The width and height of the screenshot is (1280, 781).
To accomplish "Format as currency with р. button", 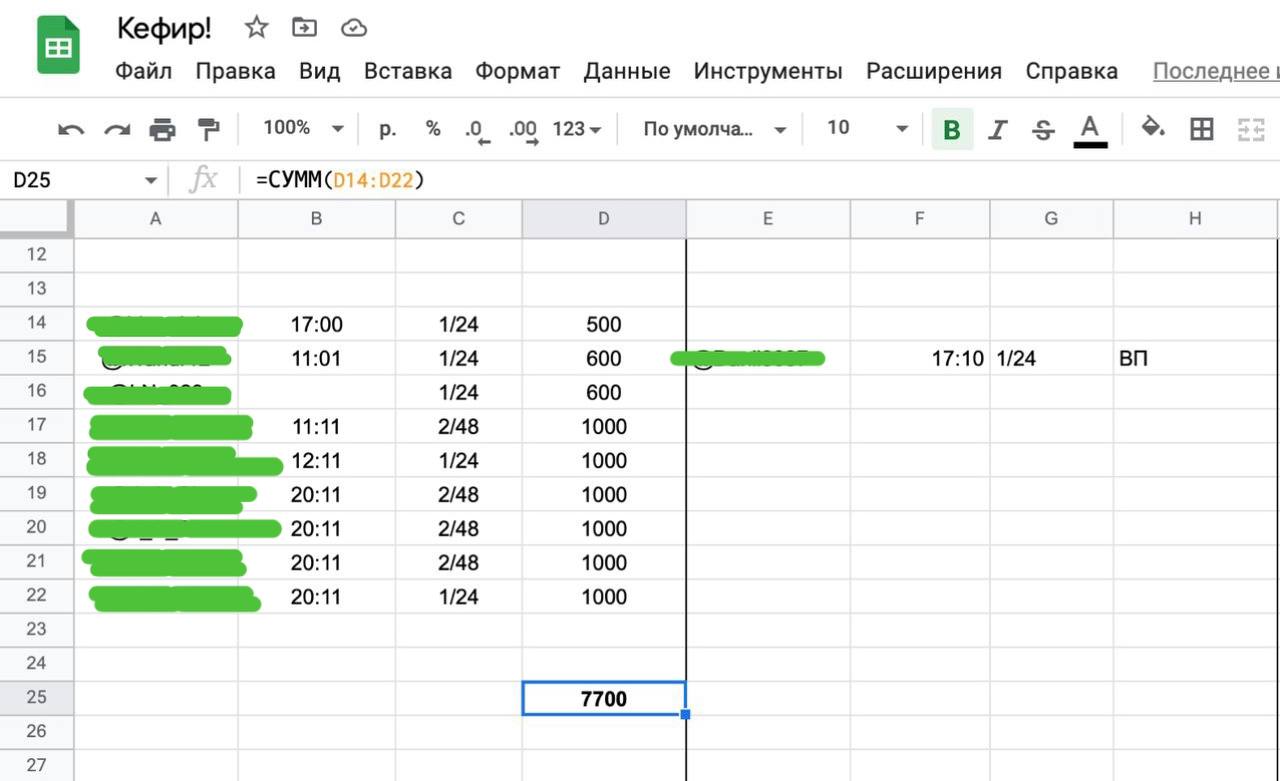I will [388, 129].
